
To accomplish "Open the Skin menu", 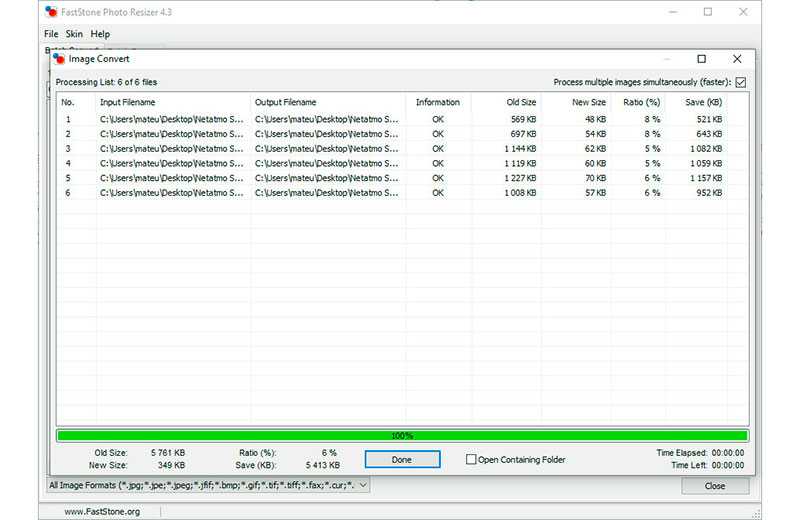I will tap(74, 34).
